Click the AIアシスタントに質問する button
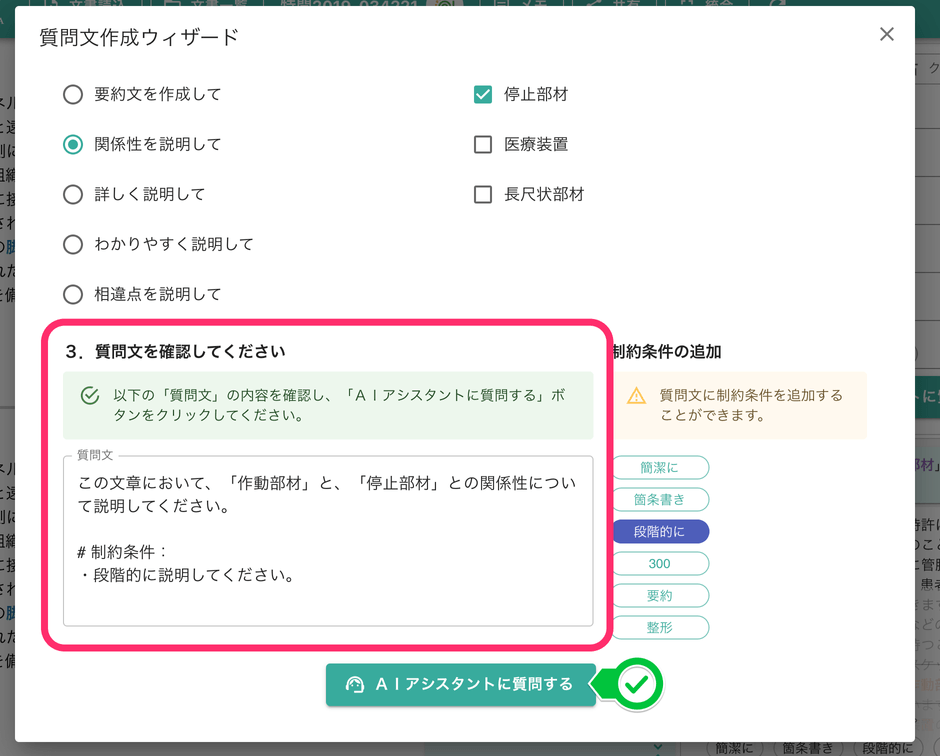 pos(460,684)
